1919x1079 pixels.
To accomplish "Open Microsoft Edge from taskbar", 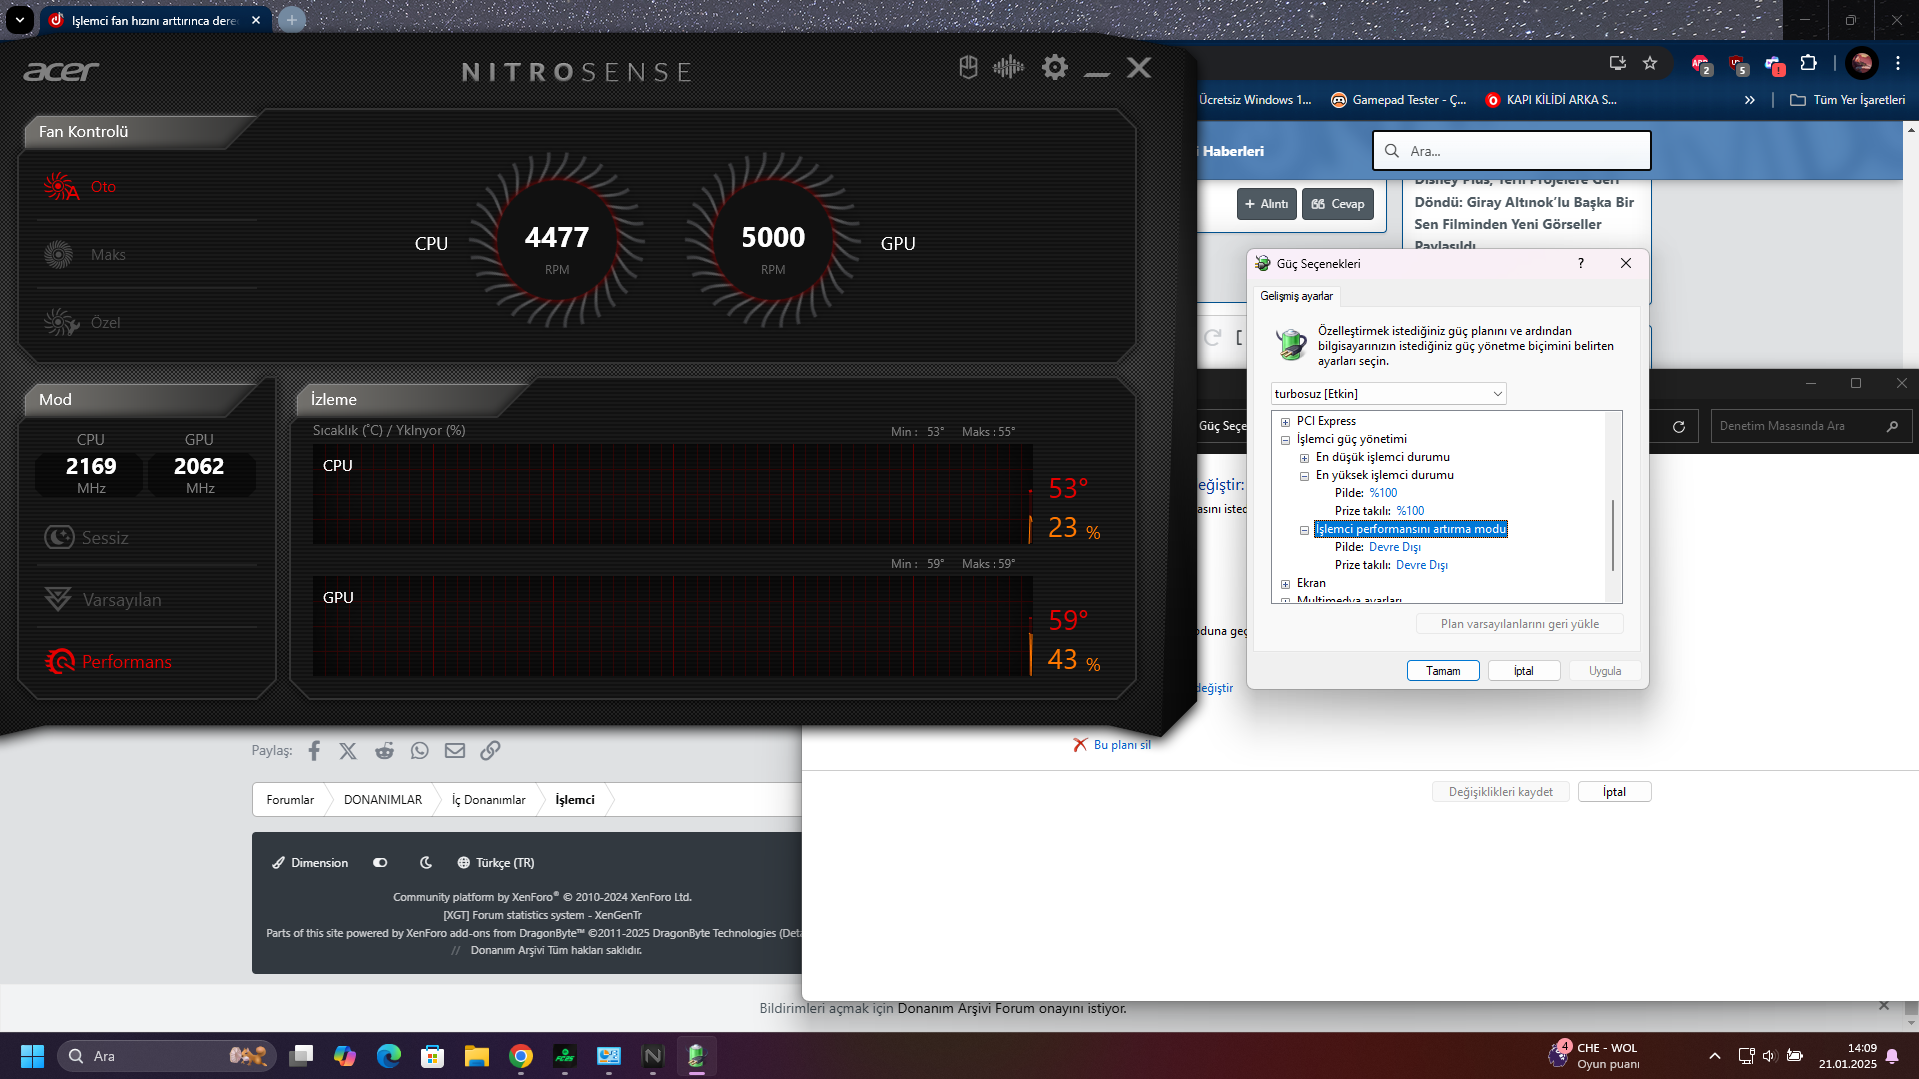I will 389,1056.
